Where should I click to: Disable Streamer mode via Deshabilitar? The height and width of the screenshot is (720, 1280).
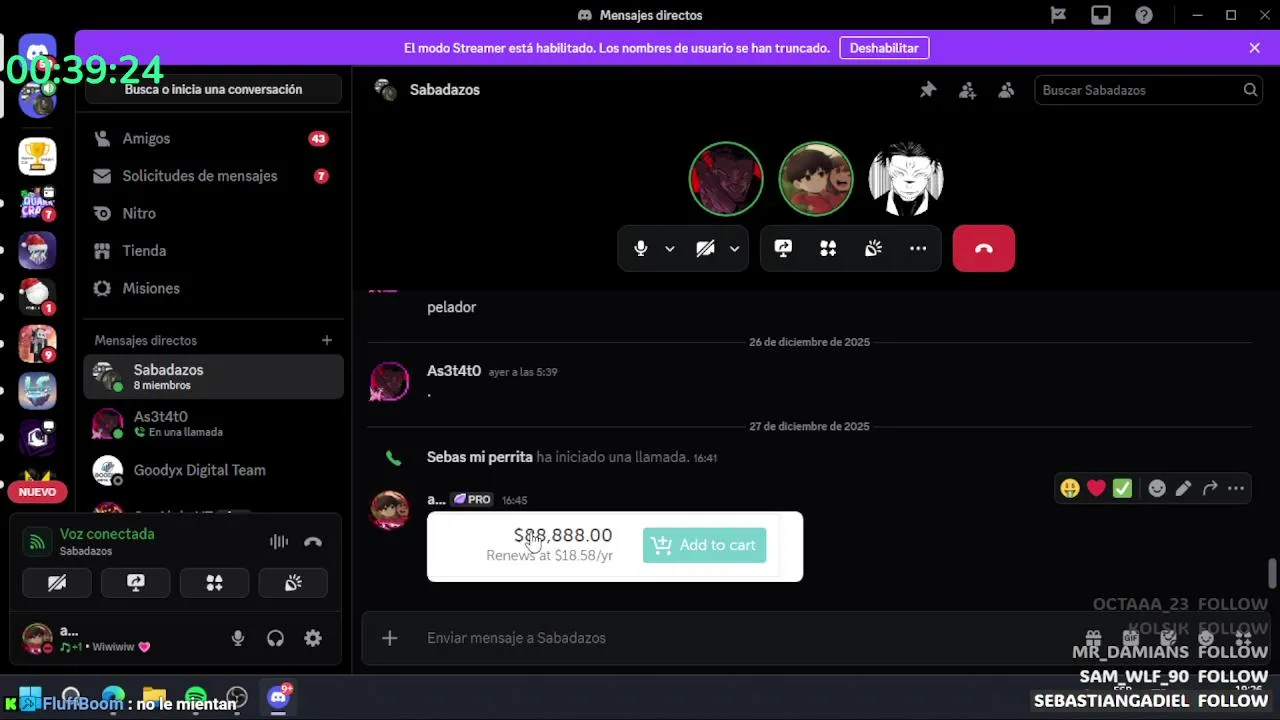(884, 48)
